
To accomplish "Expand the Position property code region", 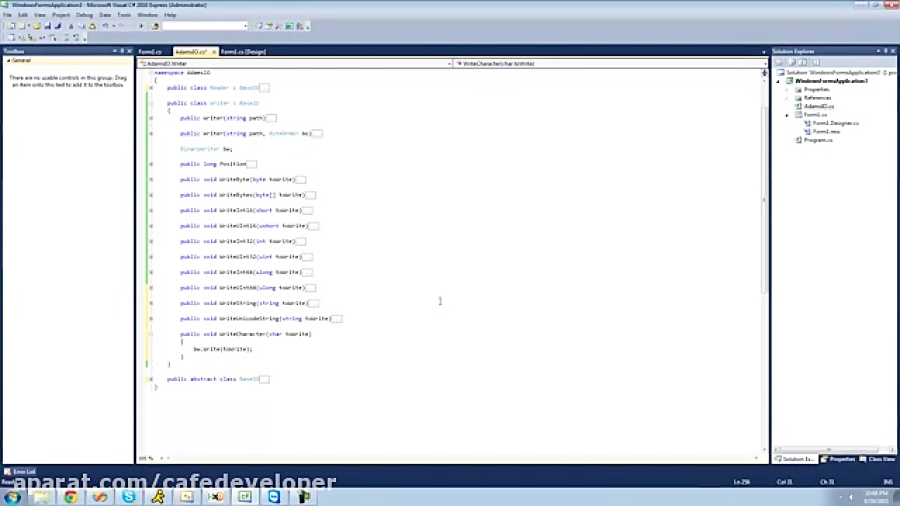I will (151, 164).
